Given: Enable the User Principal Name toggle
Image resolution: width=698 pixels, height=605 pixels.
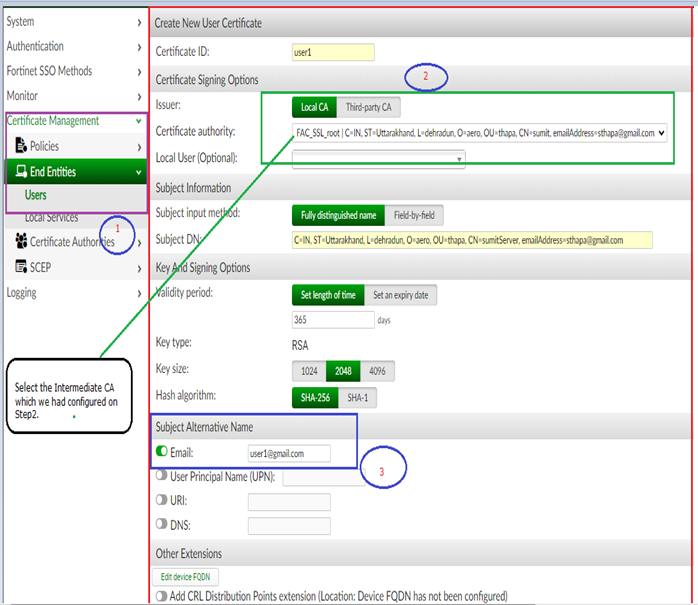Looking at the screenshot, I should [162, 476].
